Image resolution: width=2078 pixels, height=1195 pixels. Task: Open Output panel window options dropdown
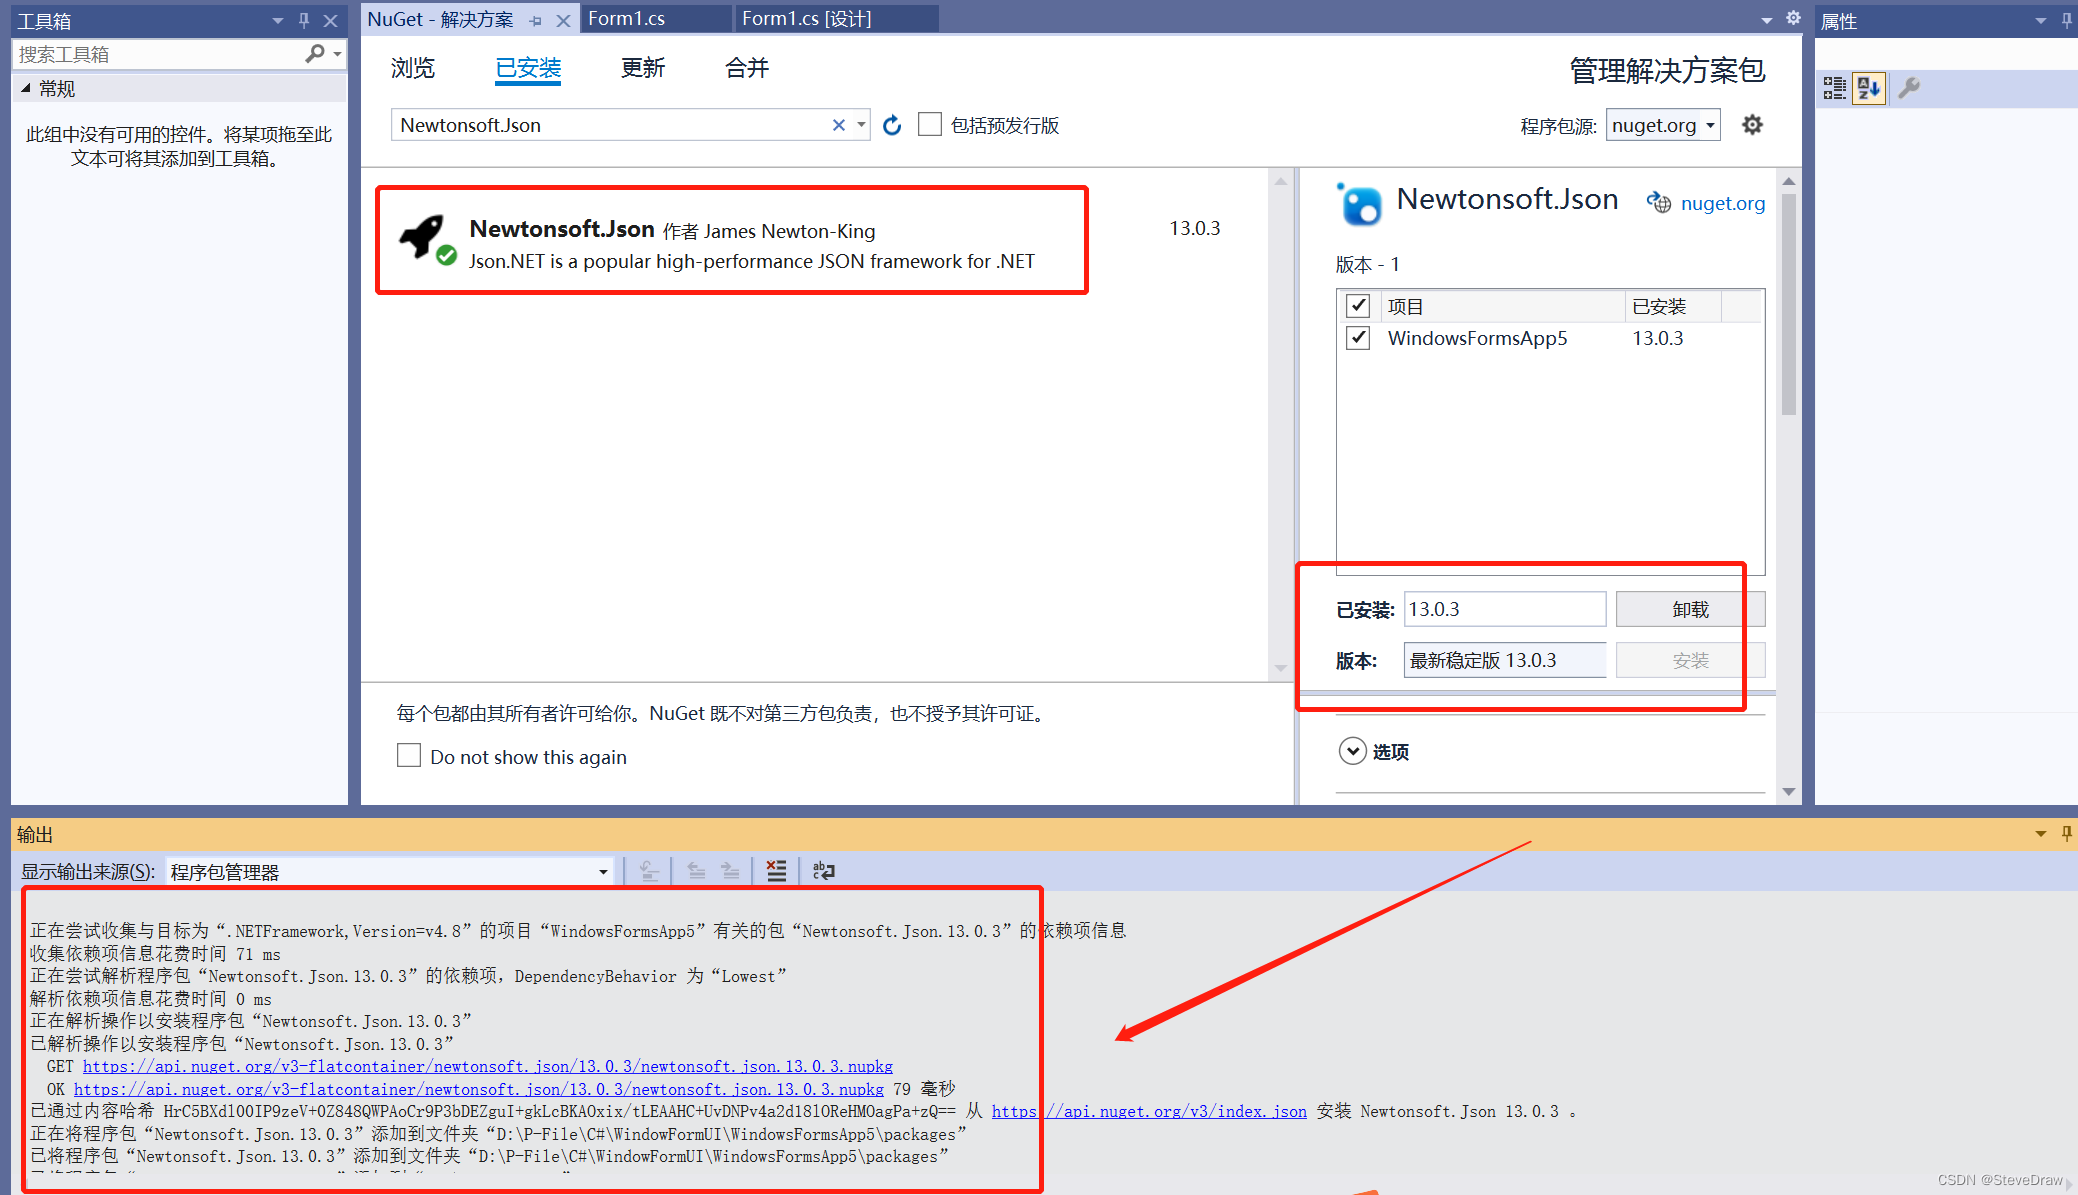tap(2041, 833)
